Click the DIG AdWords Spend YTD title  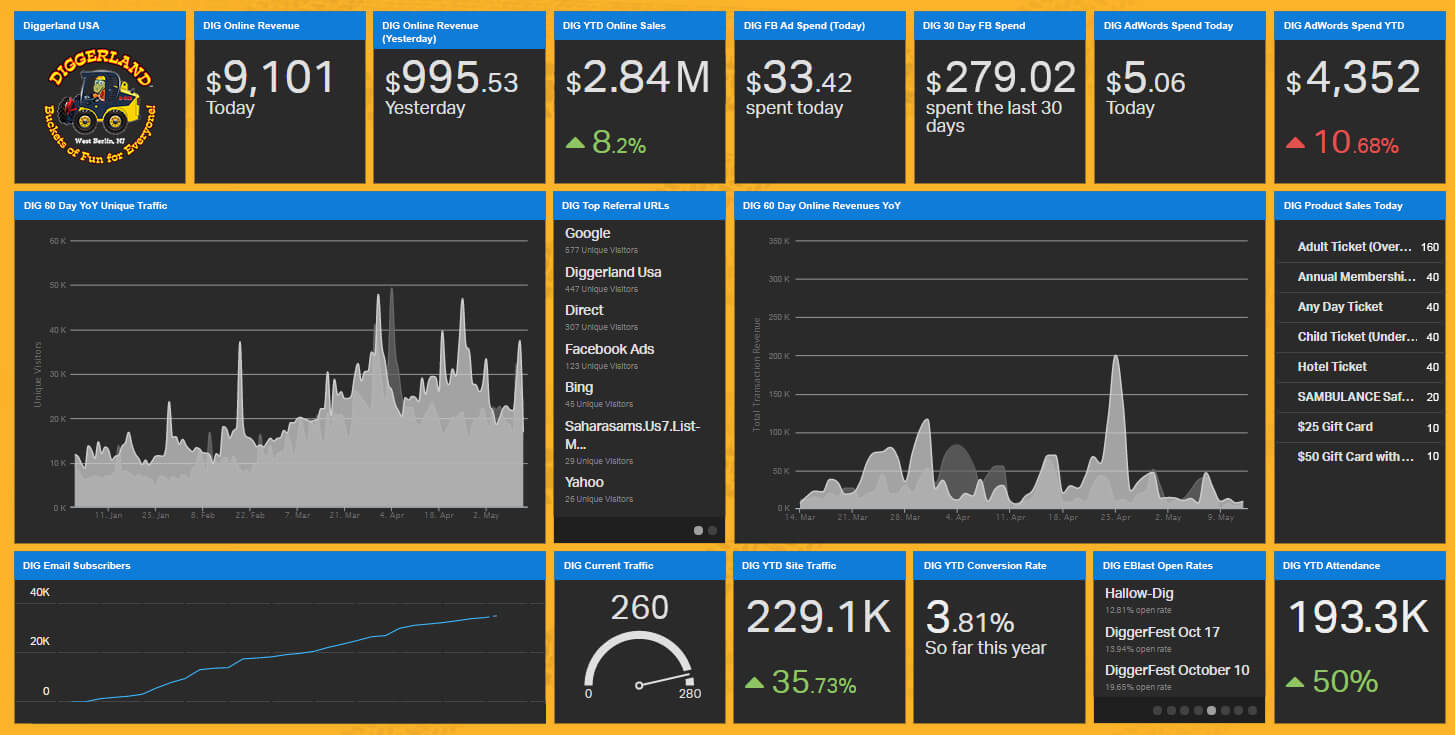(x=1345, y=26)
